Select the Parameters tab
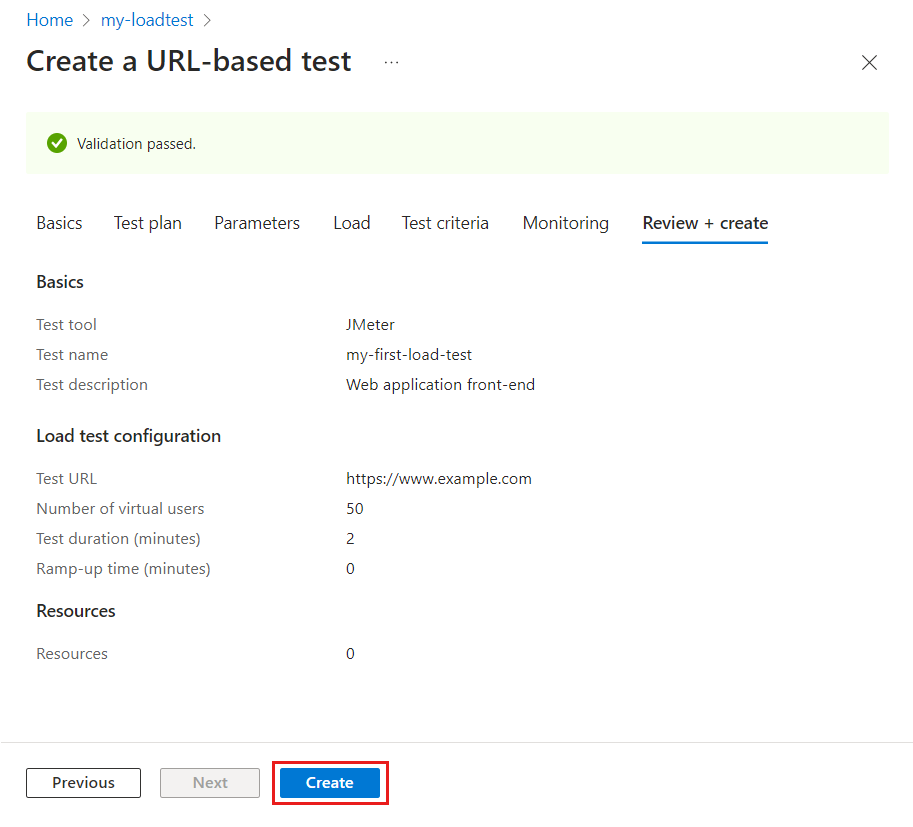 click(x=257, y=223)
